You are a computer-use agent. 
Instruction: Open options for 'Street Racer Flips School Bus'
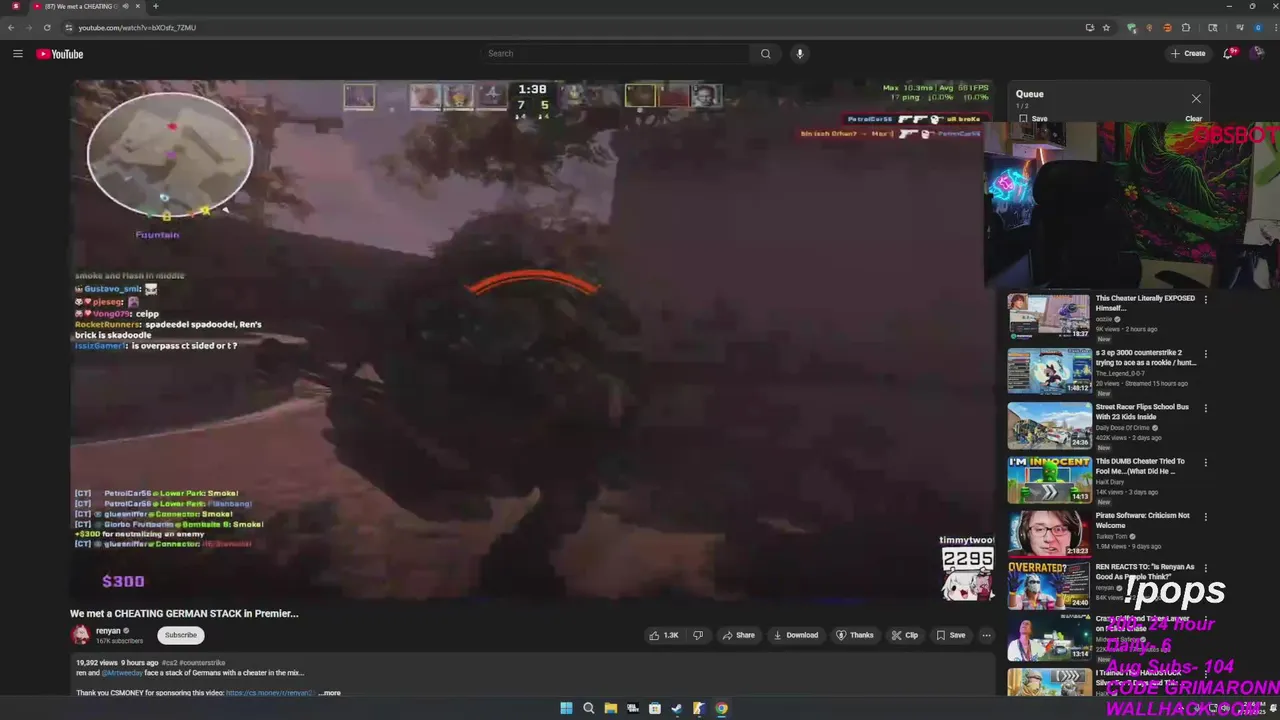1205,408
